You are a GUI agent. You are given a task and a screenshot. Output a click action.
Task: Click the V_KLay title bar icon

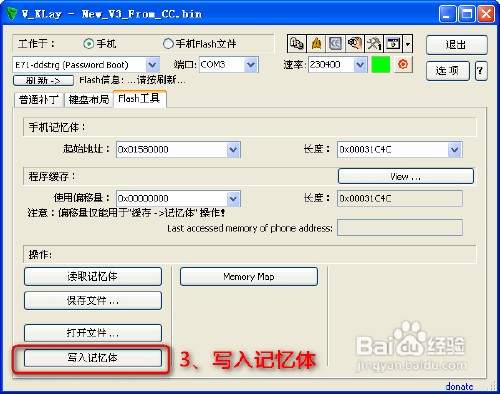pos(11,14)
